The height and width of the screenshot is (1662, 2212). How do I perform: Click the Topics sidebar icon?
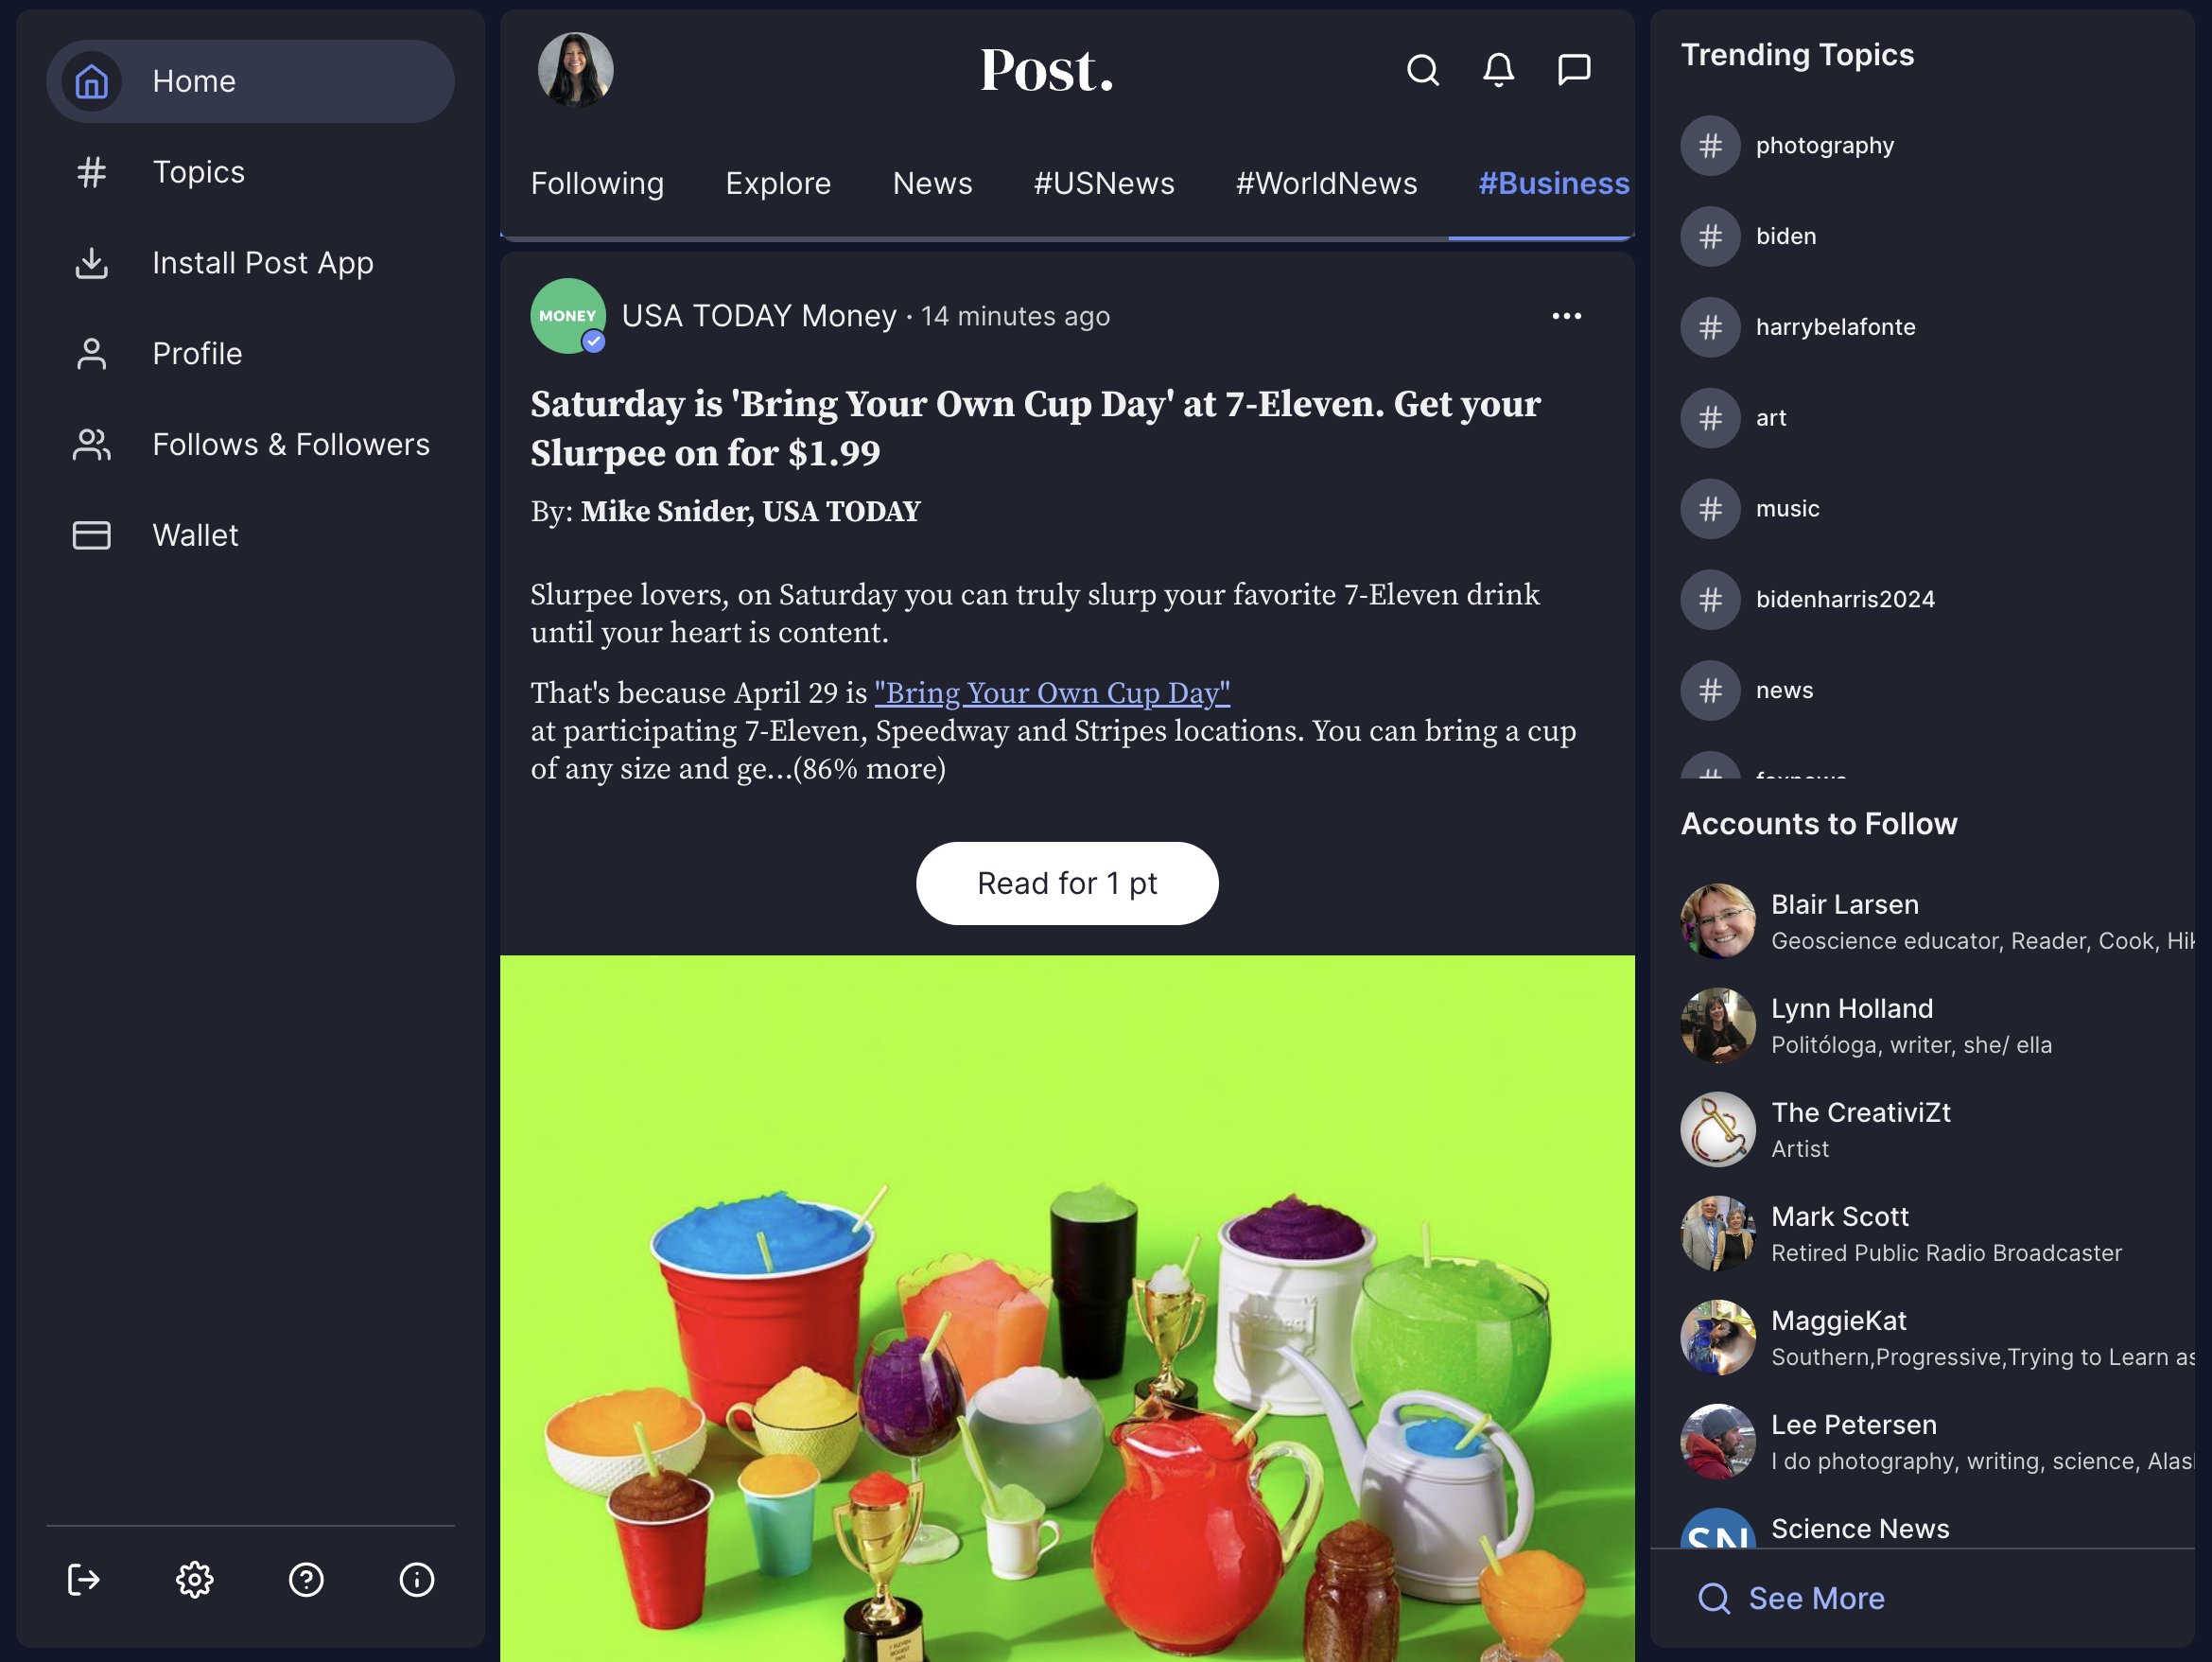pos(91,171)
